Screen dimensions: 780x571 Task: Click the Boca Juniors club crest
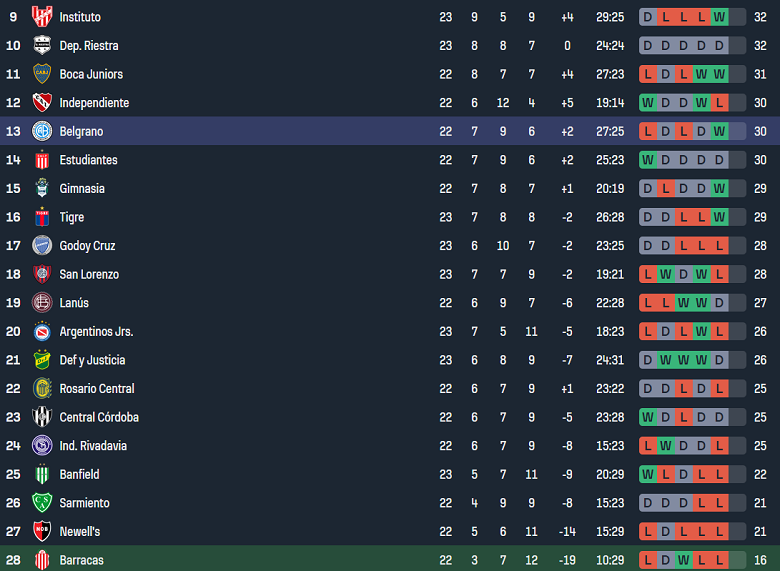pyautogui.click(x=42, y=74)
